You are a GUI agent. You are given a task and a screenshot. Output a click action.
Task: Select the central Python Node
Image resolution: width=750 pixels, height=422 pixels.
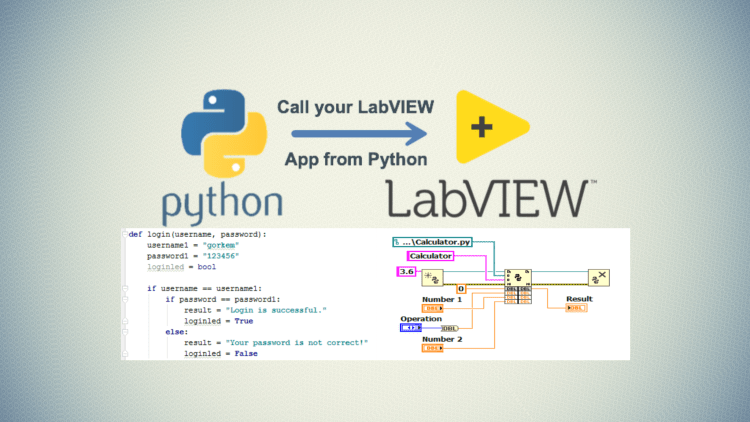point(518,287)
